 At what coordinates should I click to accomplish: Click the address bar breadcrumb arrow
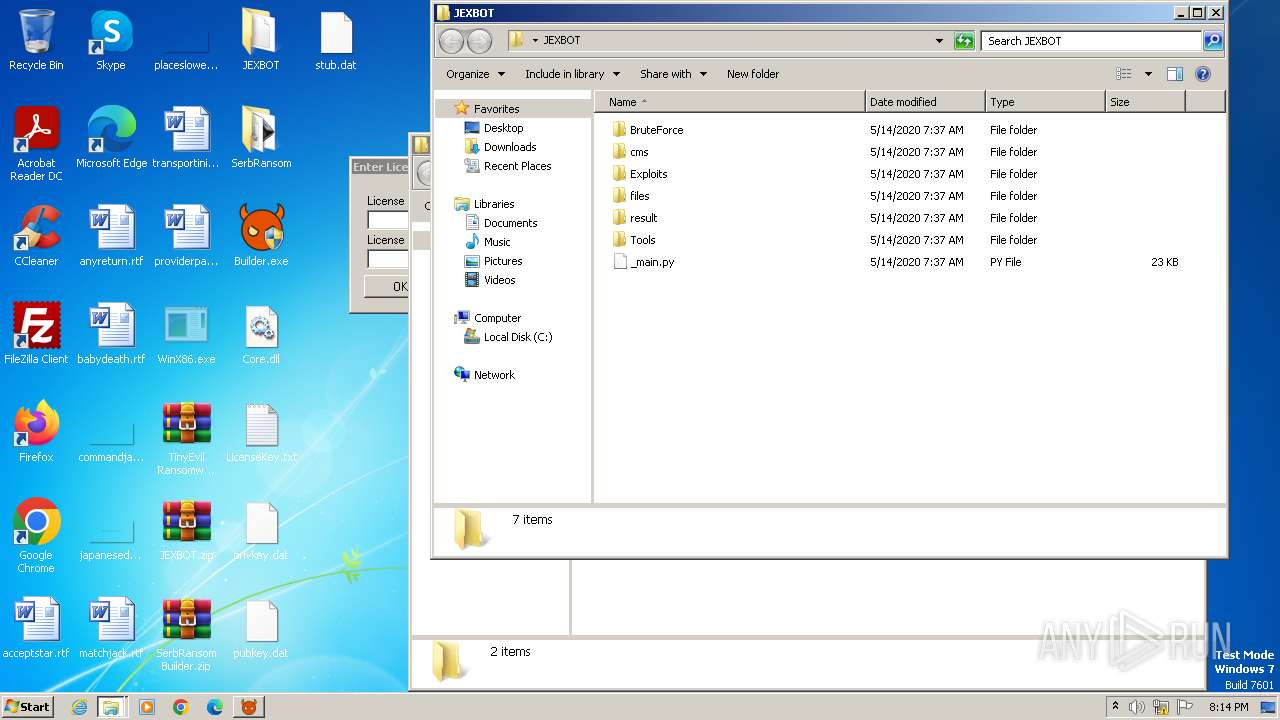[536, 41]
